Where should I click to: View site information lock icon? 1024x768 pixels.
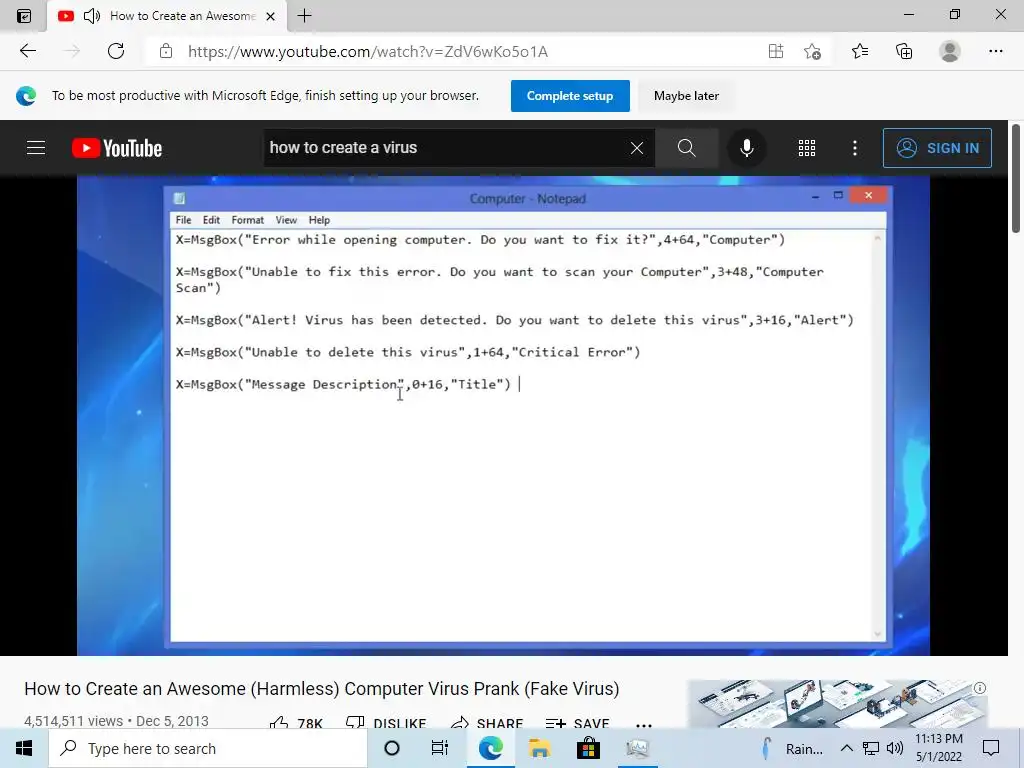pyautogui.click(x=166, y=51)
